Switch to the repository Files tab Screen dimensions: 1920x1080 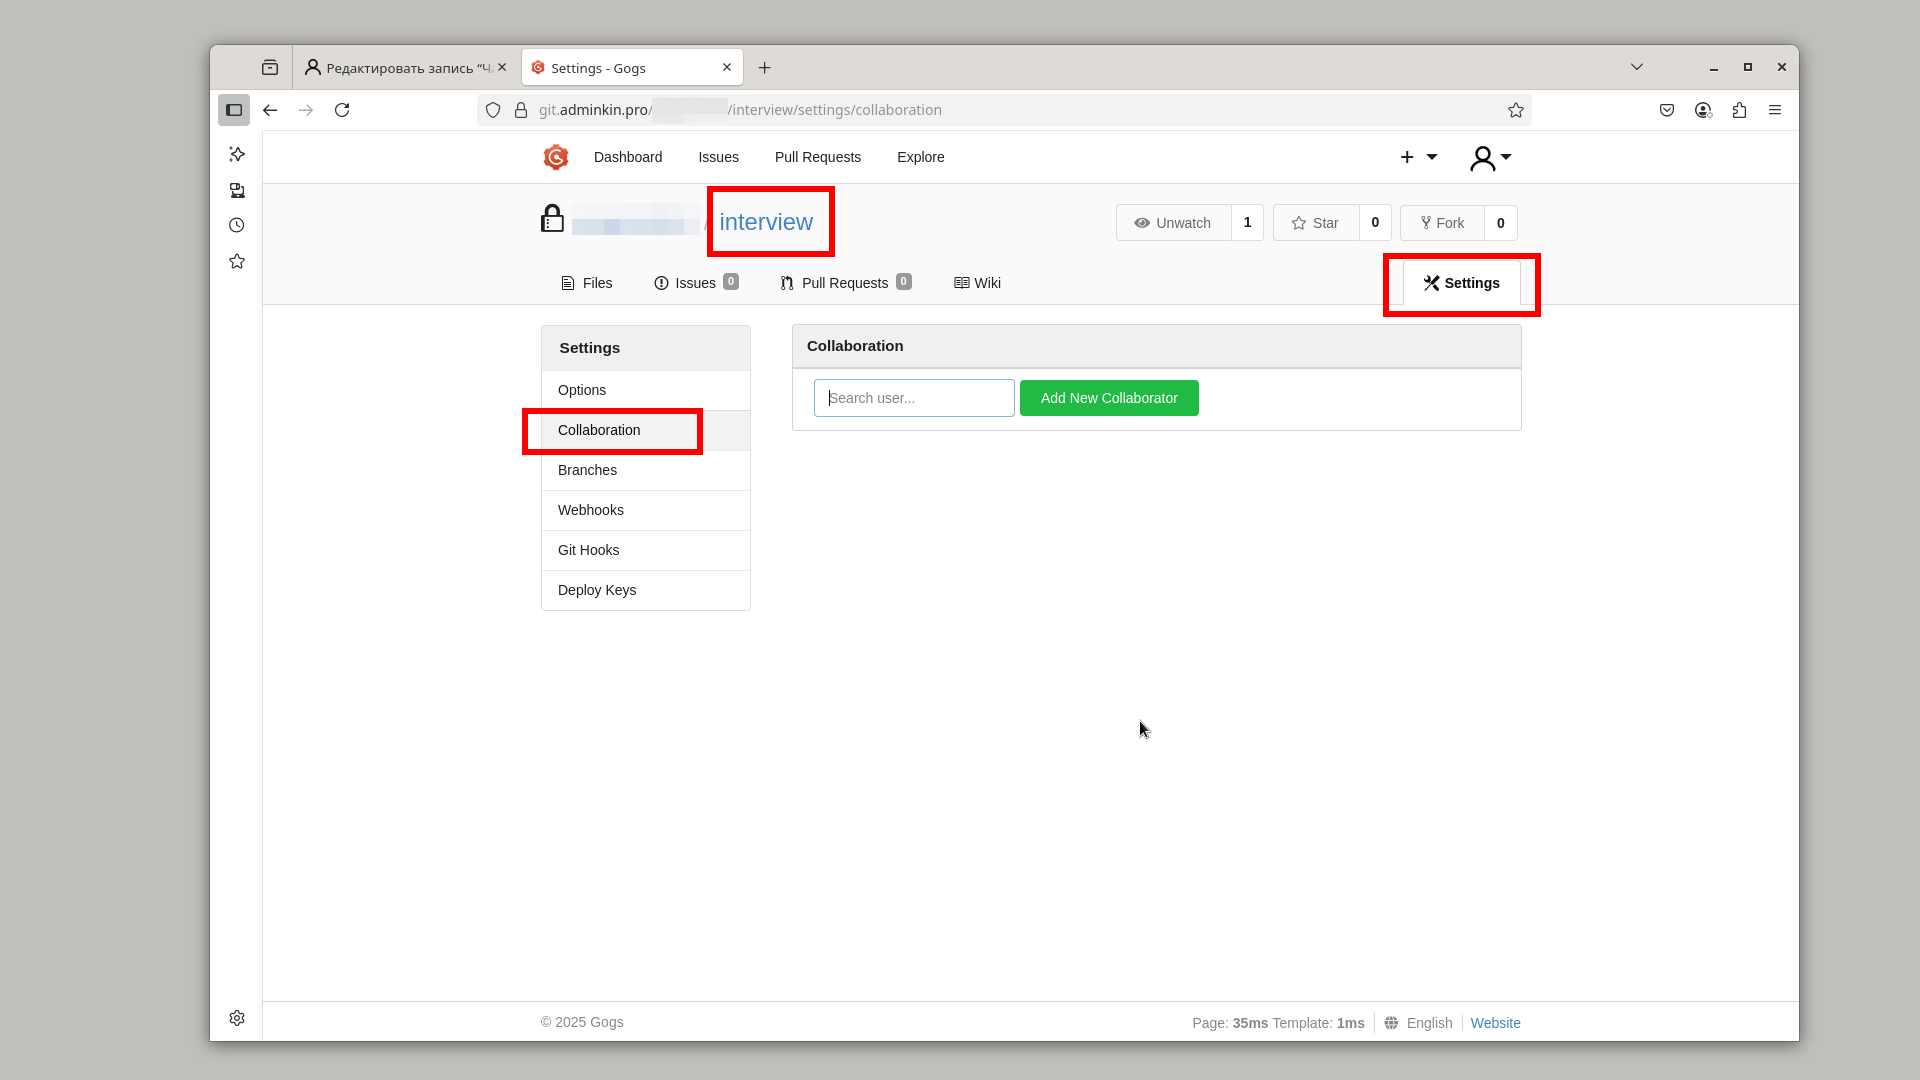point(587,283)
